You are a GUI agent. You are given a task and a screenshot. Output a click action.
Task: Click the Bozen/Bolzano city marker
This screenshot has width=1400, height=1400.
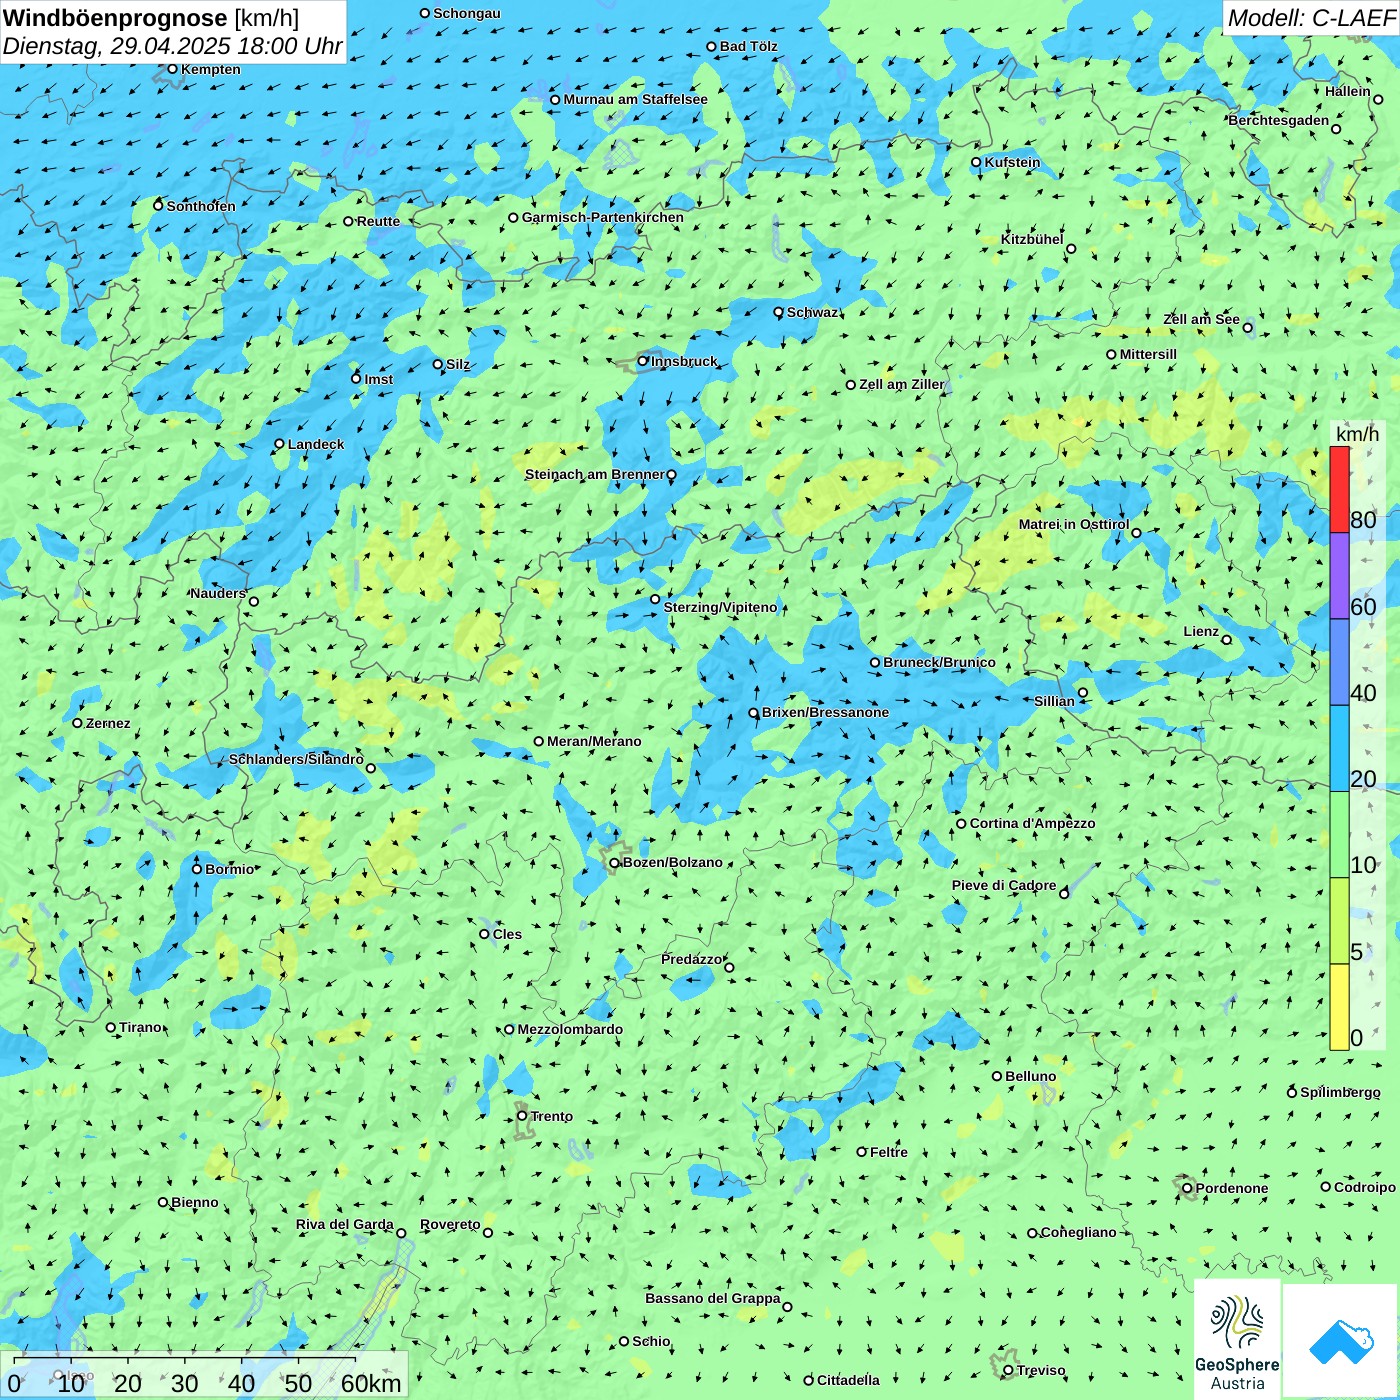(614, 863)
